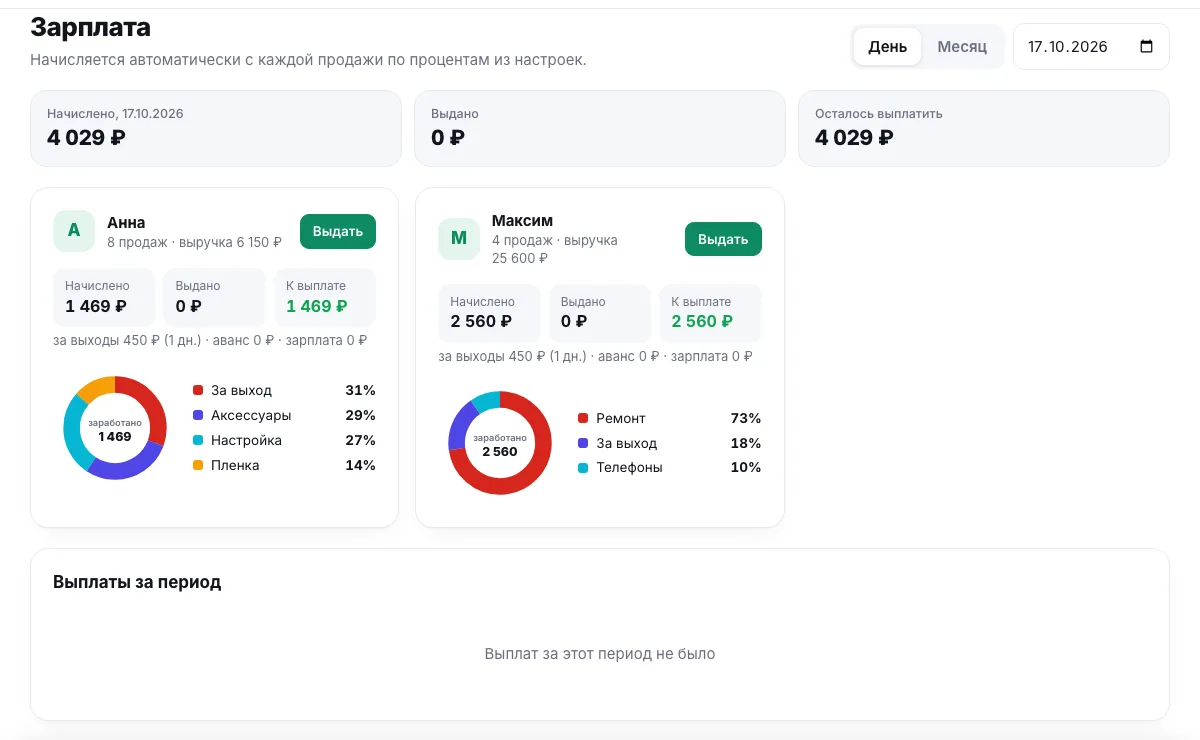The image size is (1200, 740).
Task: Click the orange Пленка legend swatch
Action: point(198,465)
